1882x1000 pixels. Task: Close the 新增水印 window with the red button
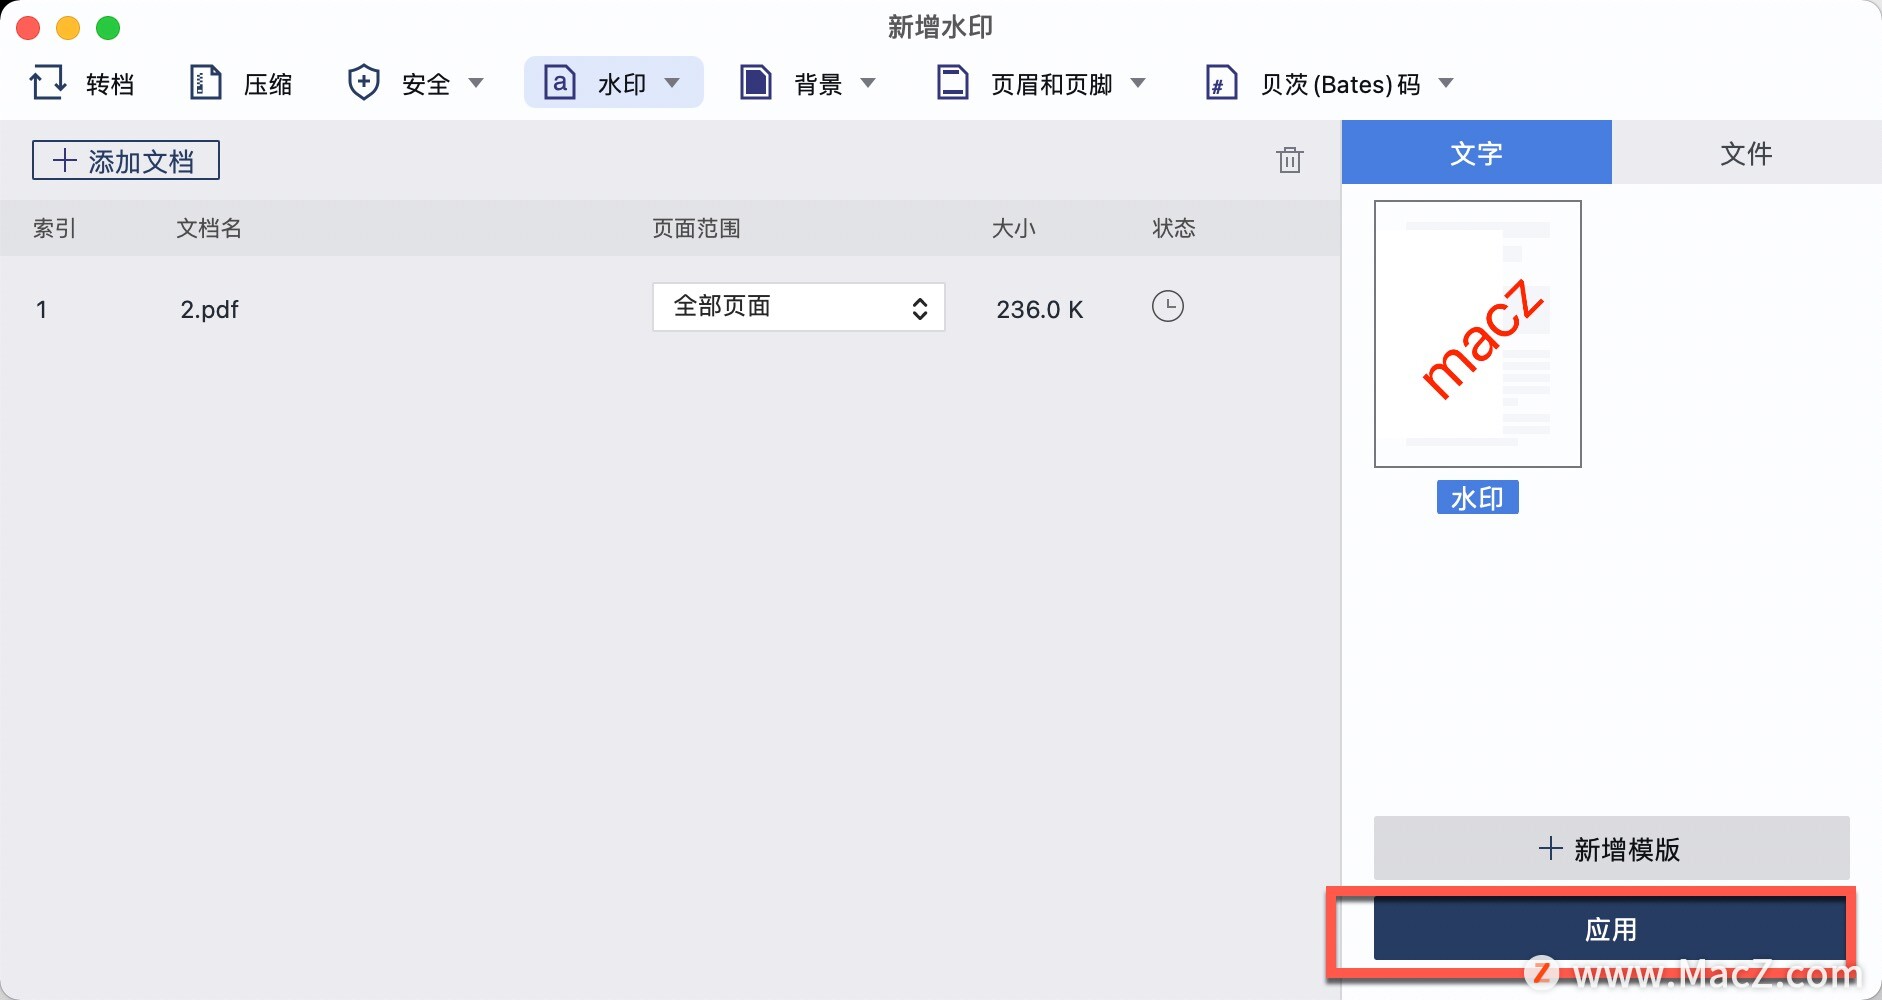click(x=28, y=28)
